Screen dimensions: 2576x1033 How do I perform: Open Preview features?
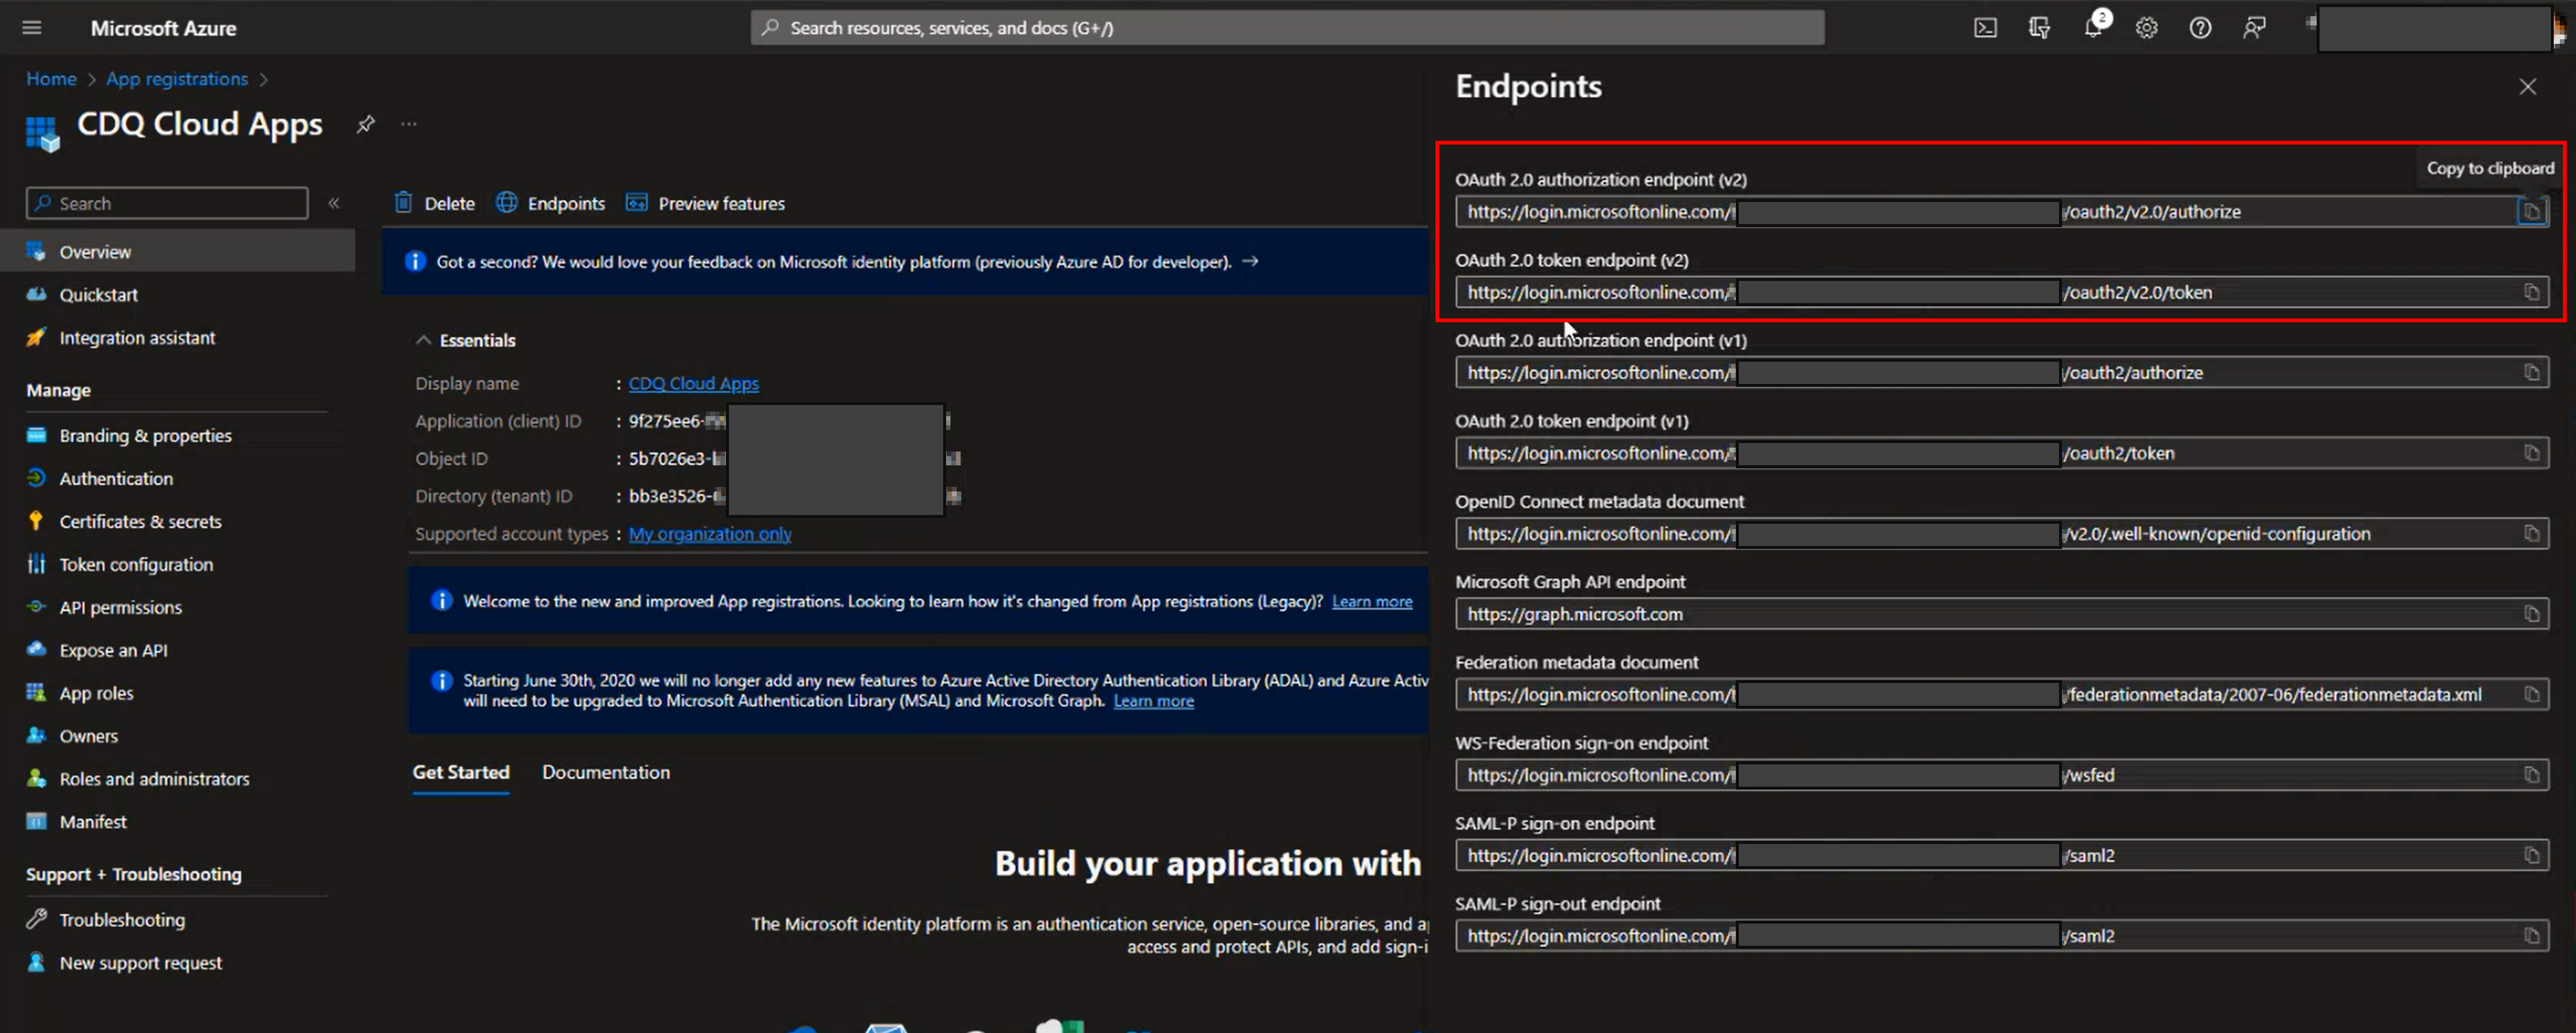[705, 203]
